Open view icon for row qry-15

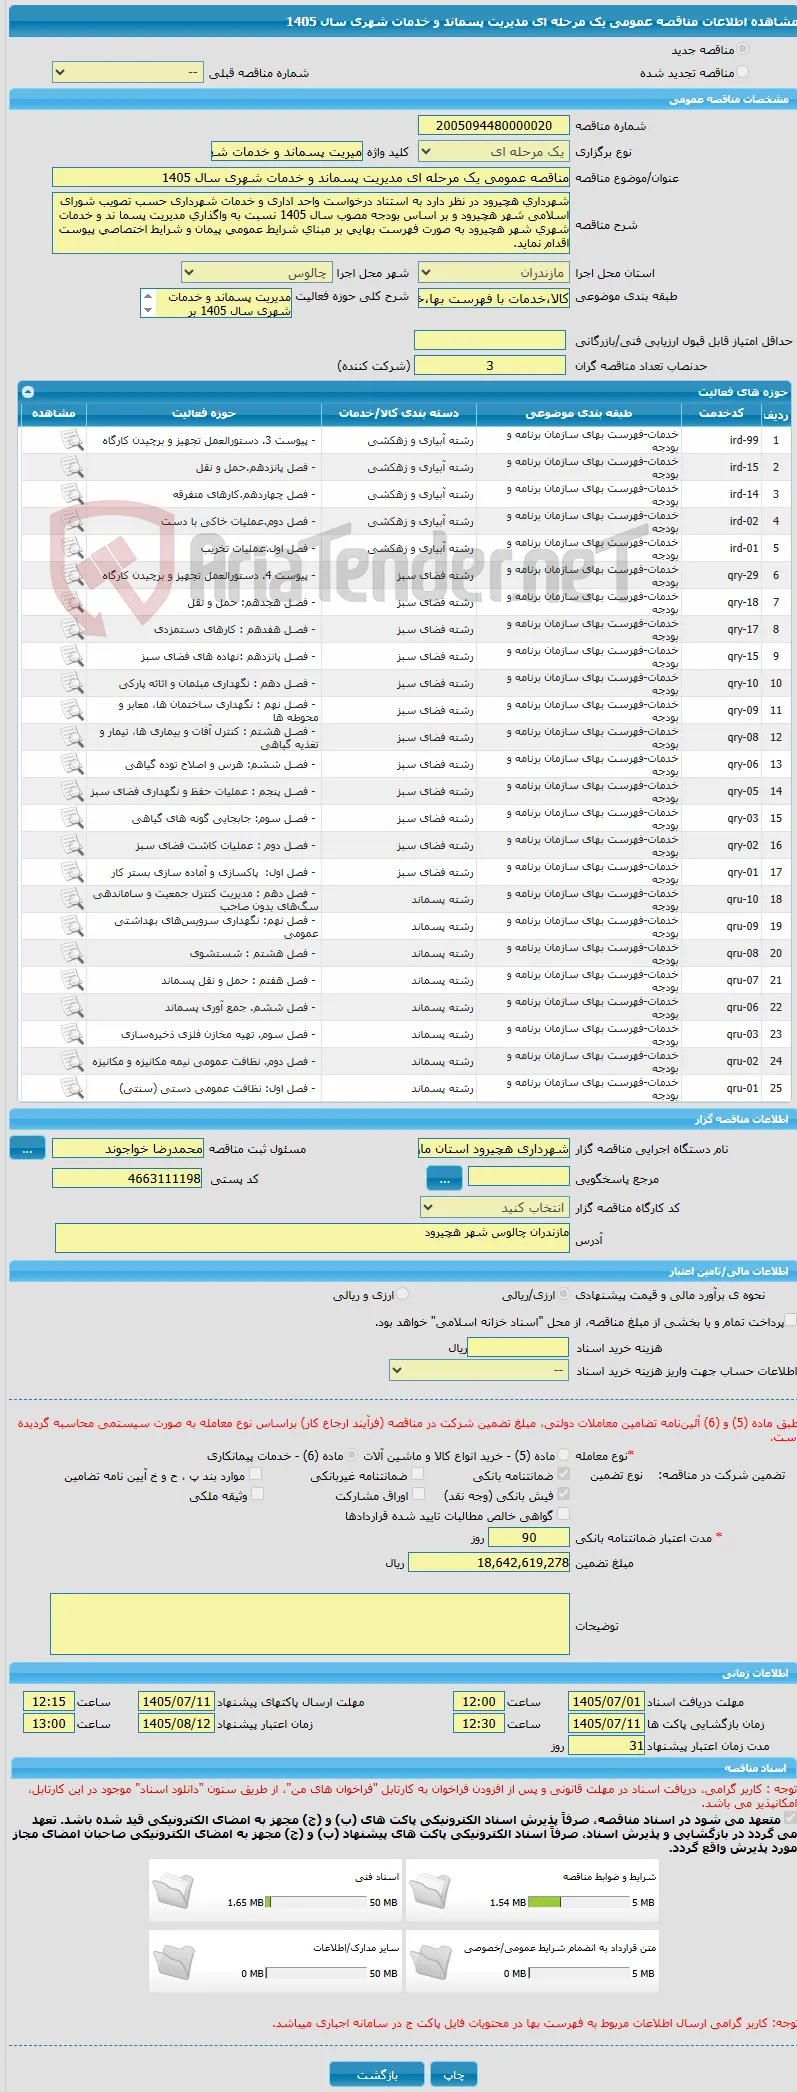click(72, 656)
